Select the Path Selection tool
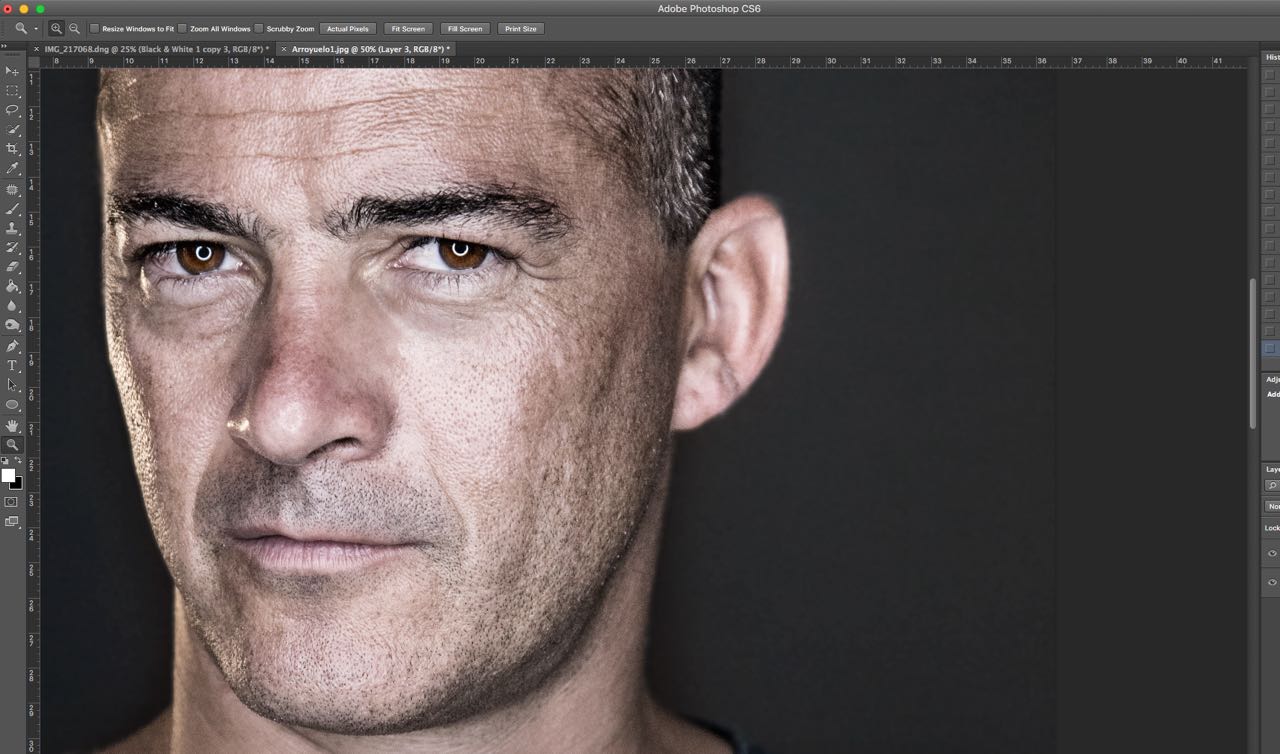The width and height of the screenshot is (1280, 754). tap(12, 385)
